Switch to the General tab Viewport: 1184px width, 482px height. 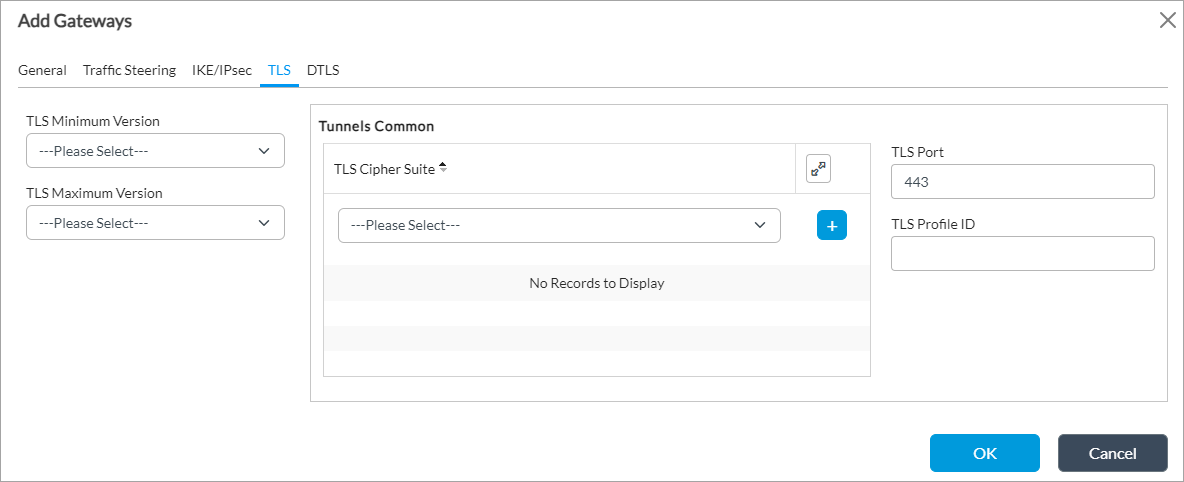tap(42, 70)
